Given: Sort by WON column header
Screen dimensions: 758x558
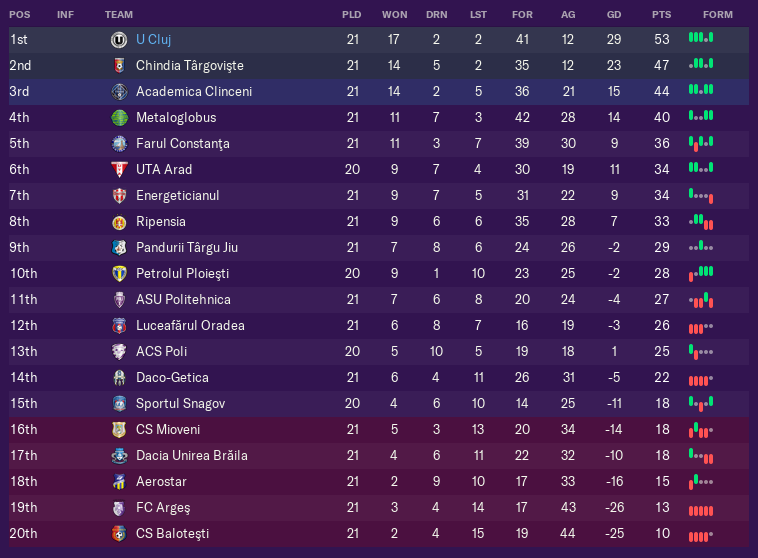Looking at the screenshot, I should pos(394,15).
